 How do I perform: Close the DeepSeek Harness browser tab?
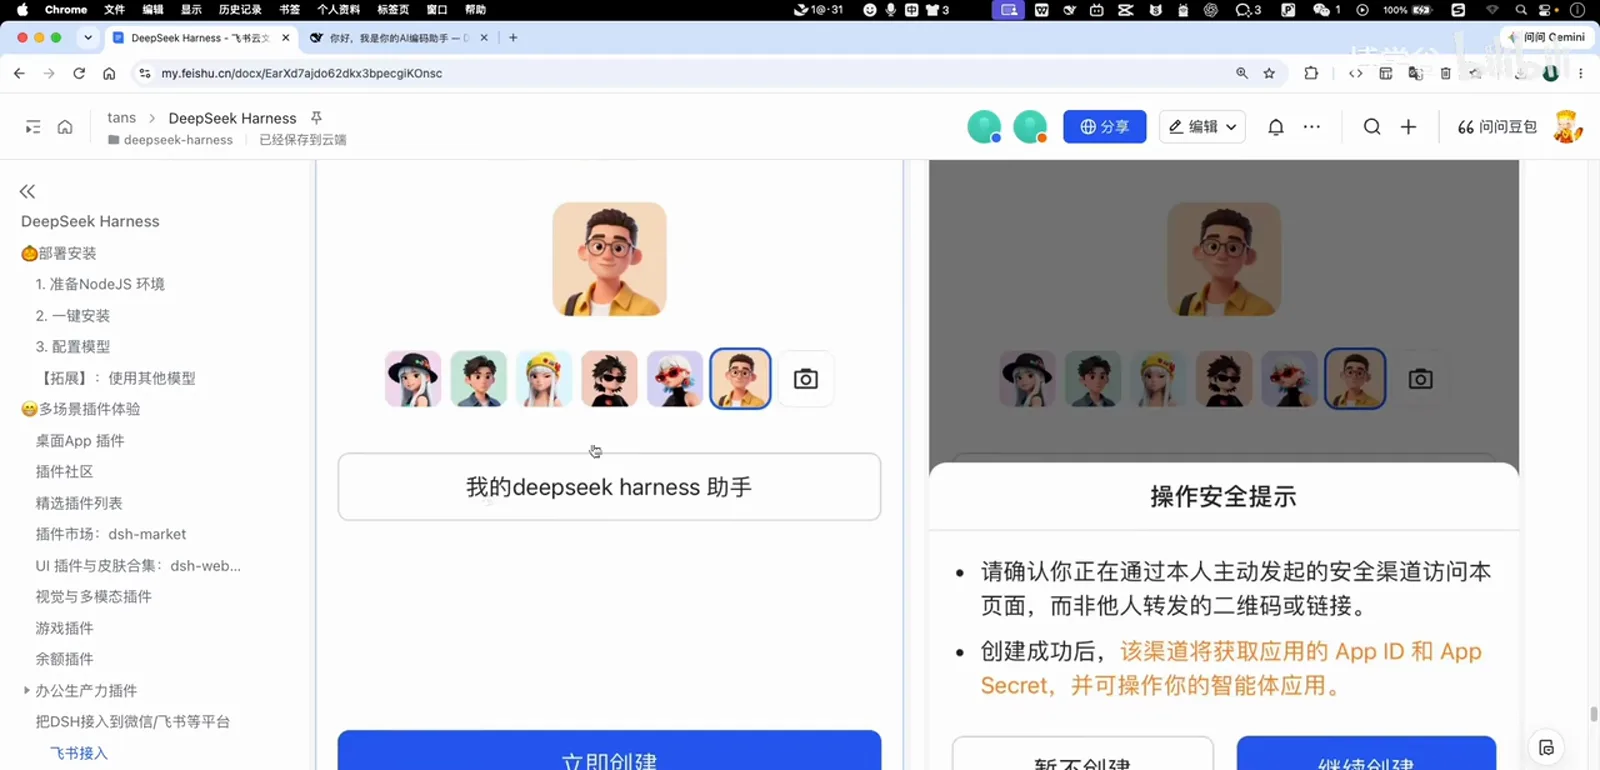coord(286,38)
